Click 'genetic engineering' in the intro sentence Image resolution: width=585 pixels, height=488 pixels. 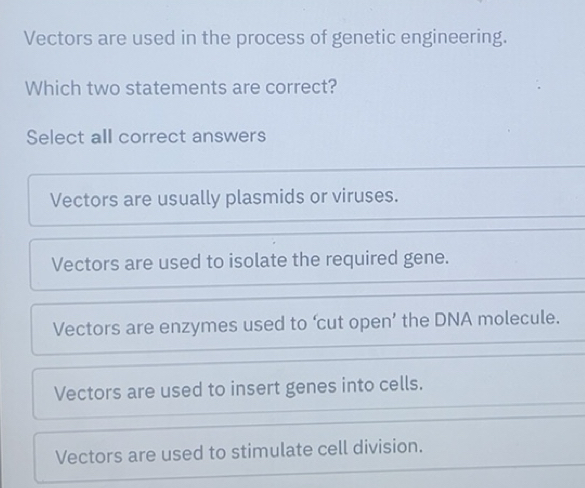419,38
